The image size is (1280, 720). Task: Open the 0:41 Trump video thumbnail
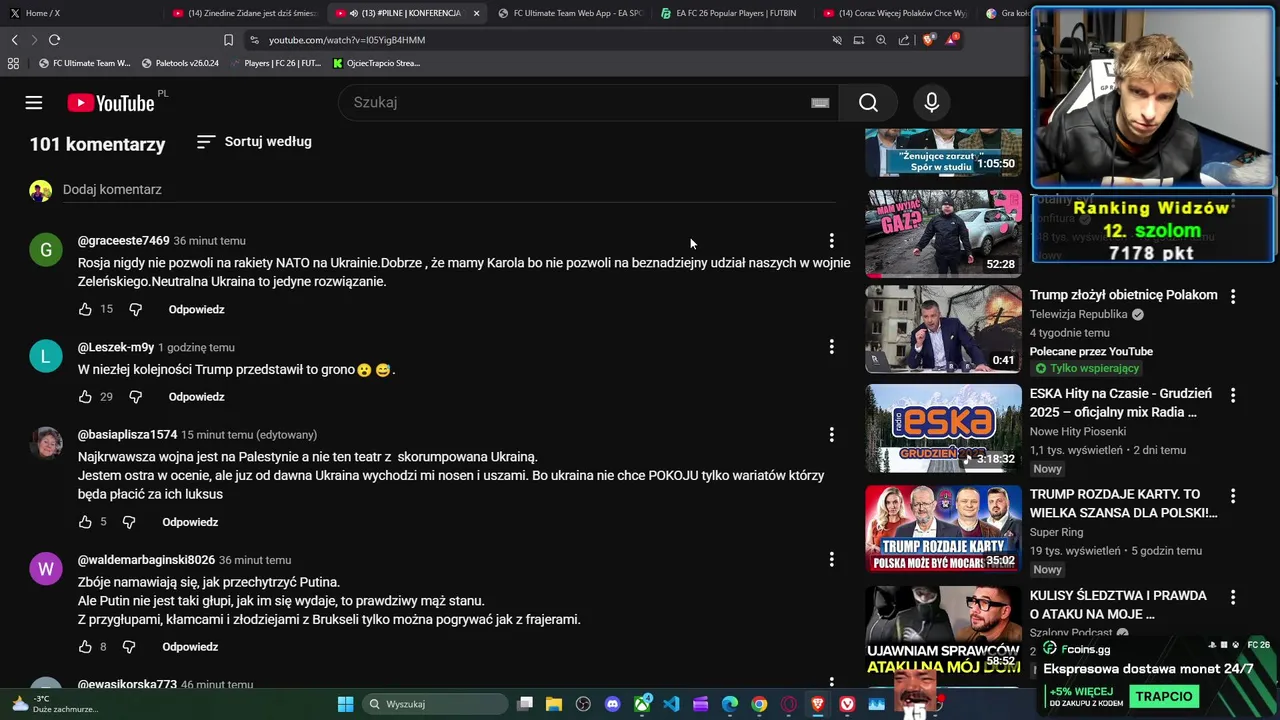944,329
